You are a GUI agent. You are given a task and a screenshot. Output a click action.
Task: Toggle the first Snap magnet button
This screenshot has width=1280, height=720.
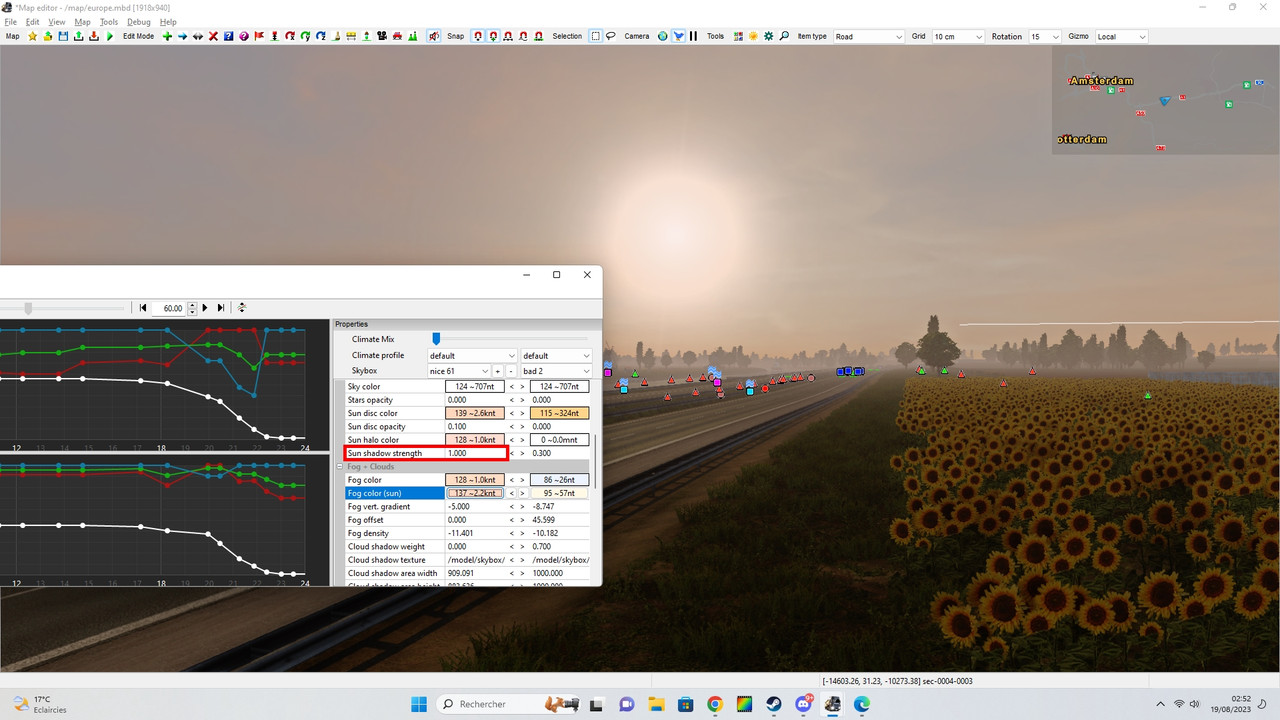tap(478, 36)
